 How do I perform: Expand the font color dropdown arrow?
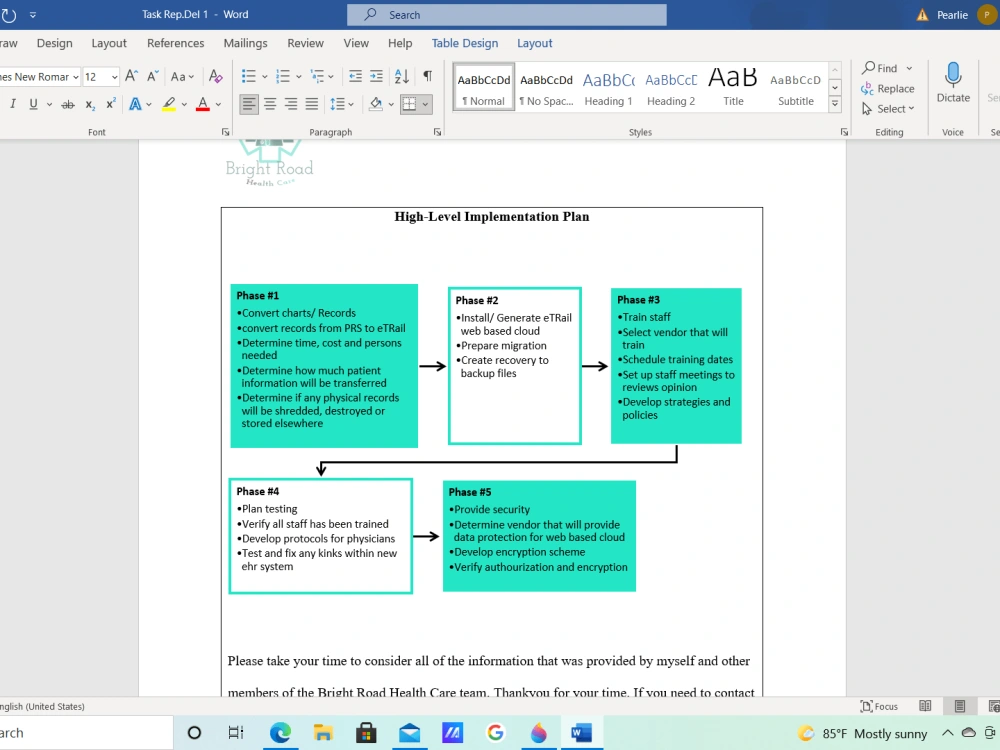pyautogui.click(x=218, y=104)
